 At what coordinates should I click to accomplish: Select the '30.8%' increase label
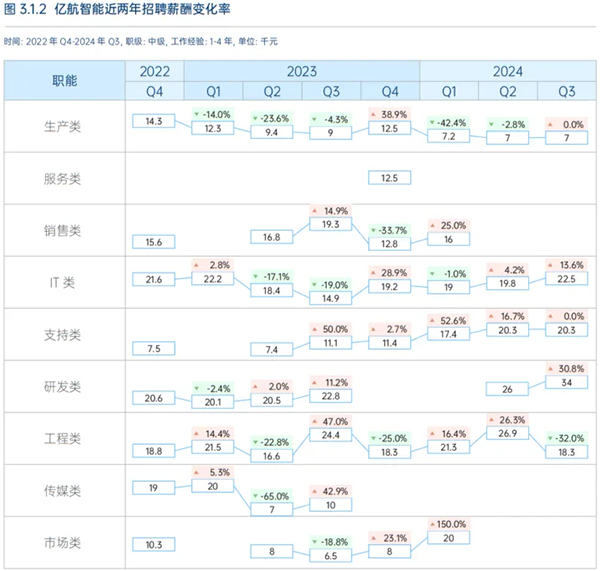coord(566,369)
